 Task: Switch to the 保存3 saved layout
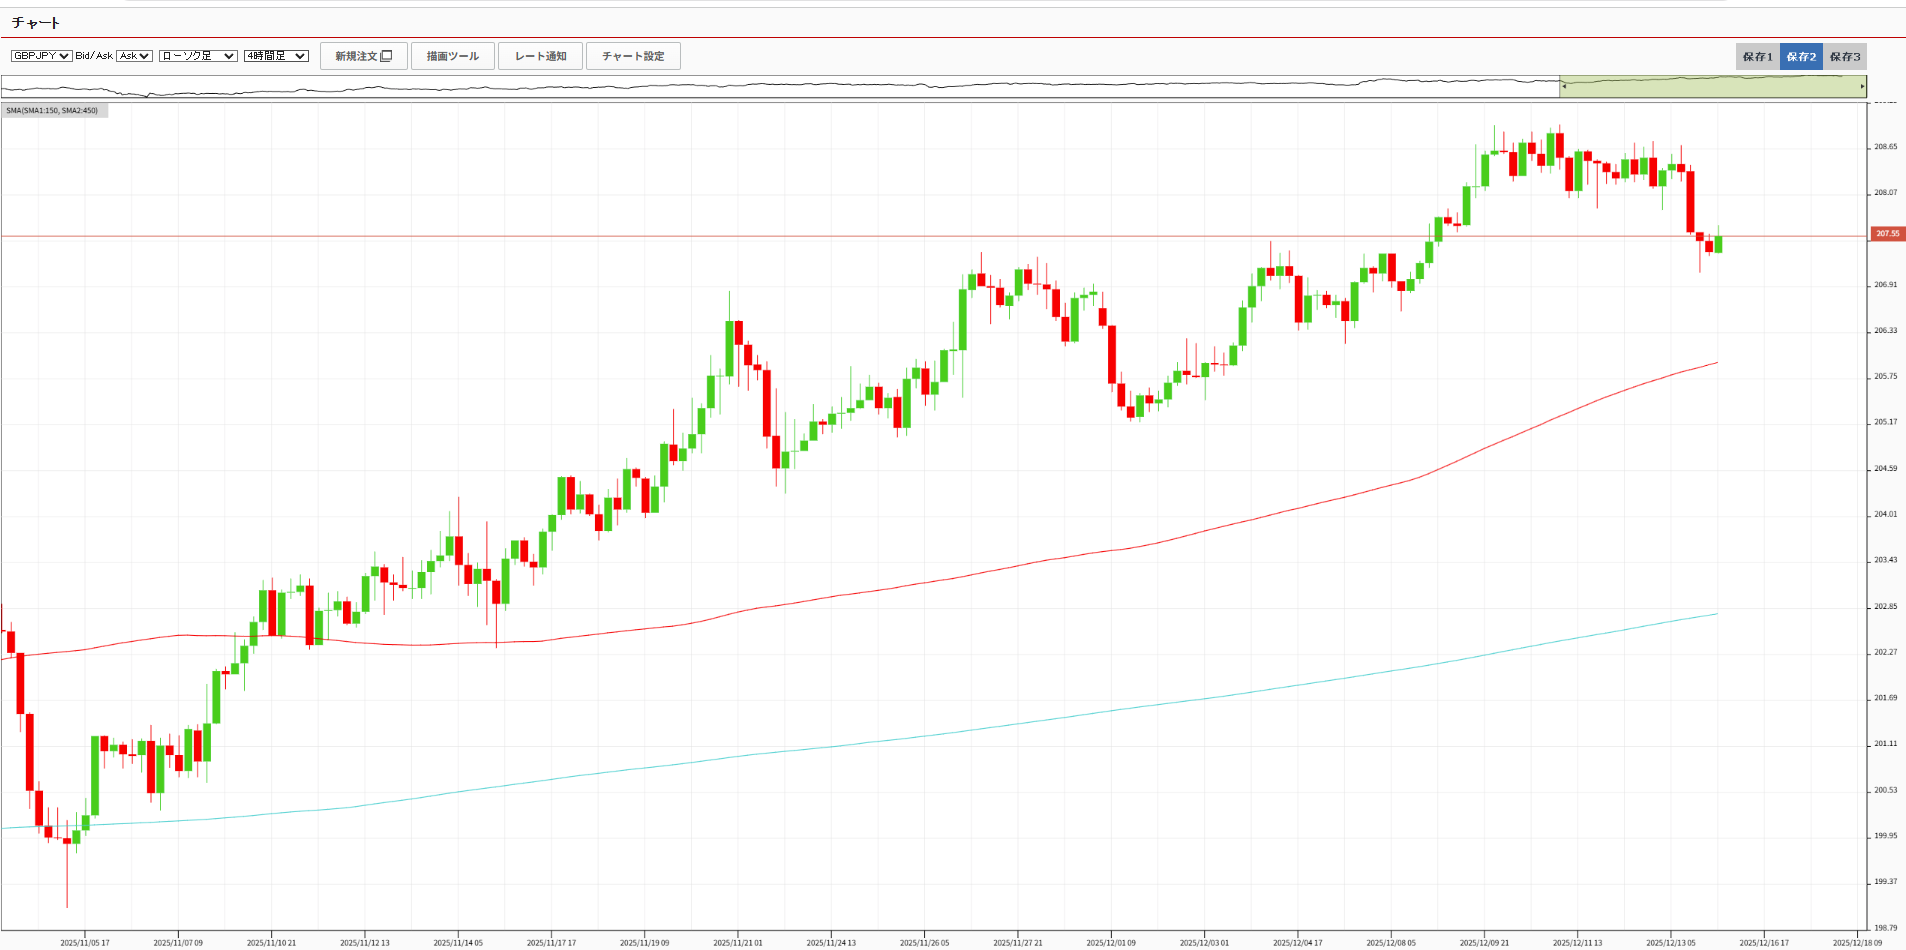pyautogui.click(x=1845, y=57)
